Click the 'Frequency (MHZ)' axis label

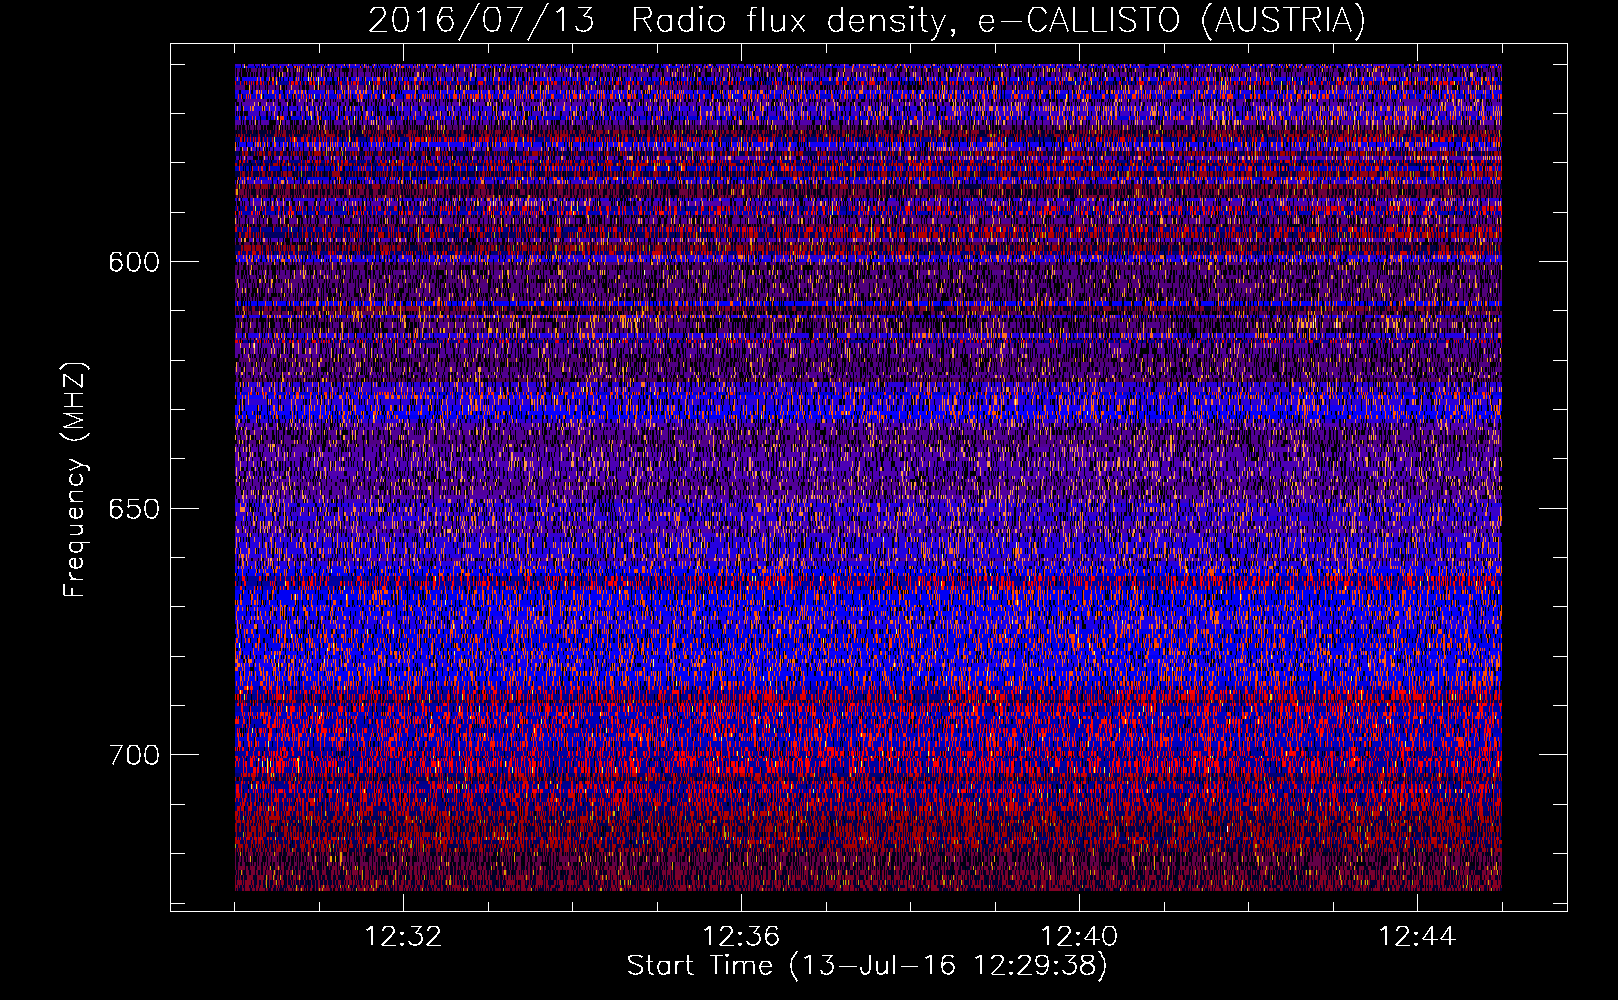pyautogui.click(x=75, y=480)
